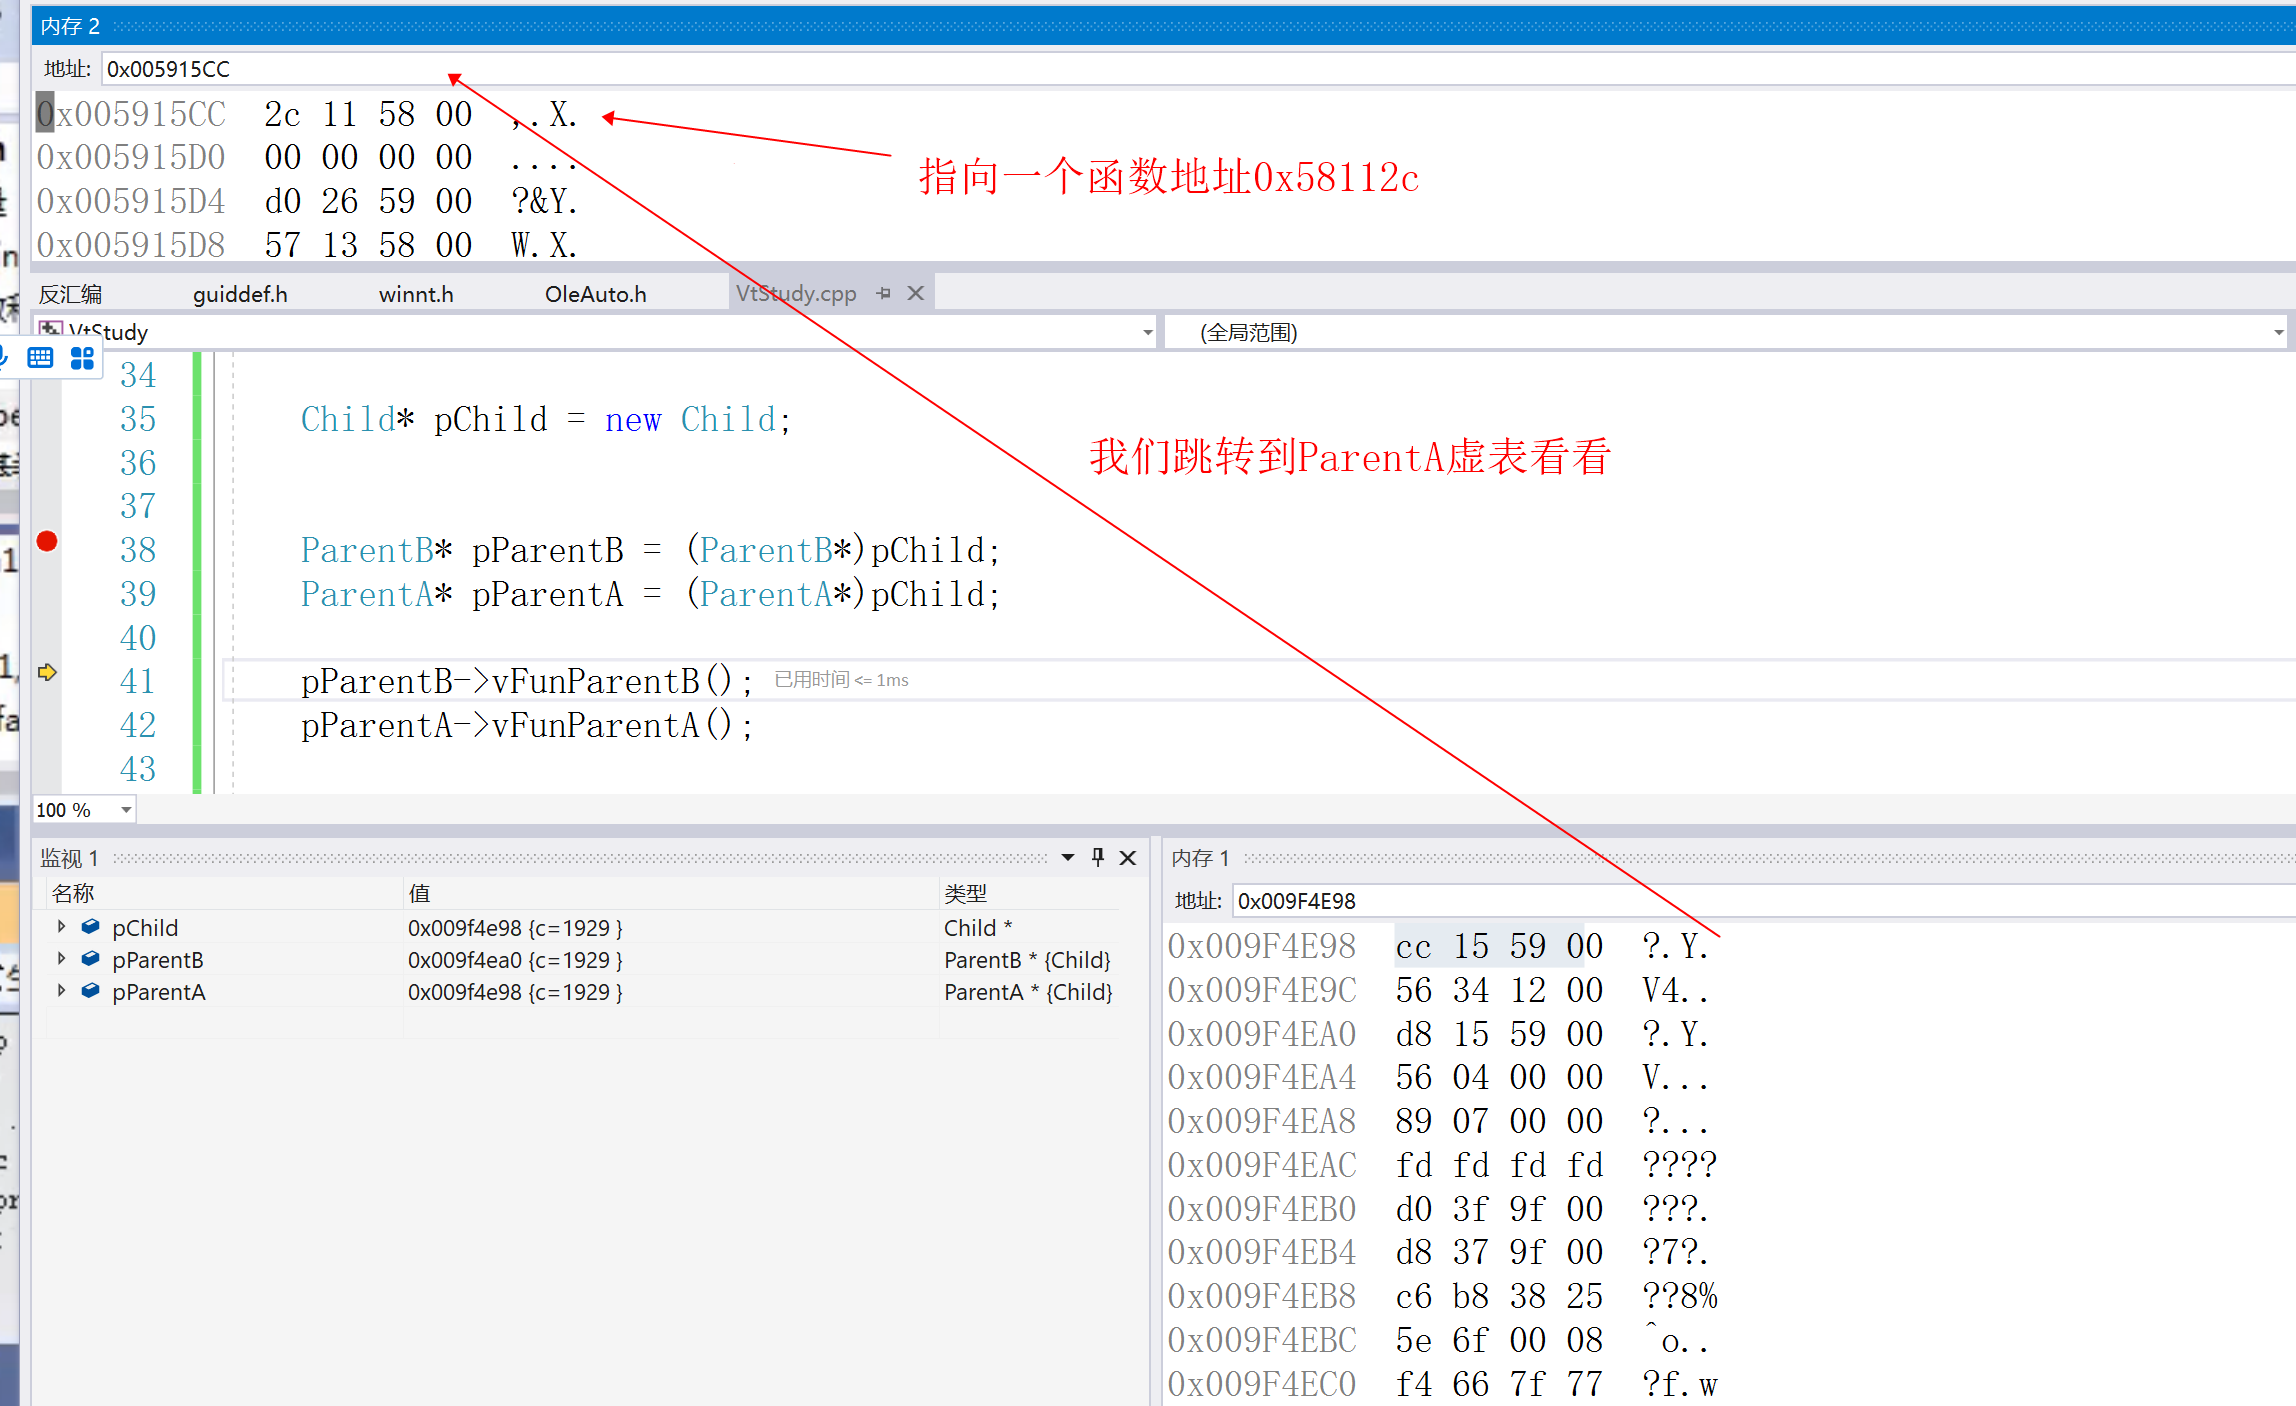Screen dimensions: 2296x1406
Task: Switch to the OleAuto.h tab
Action: click(x=595, y=294)
